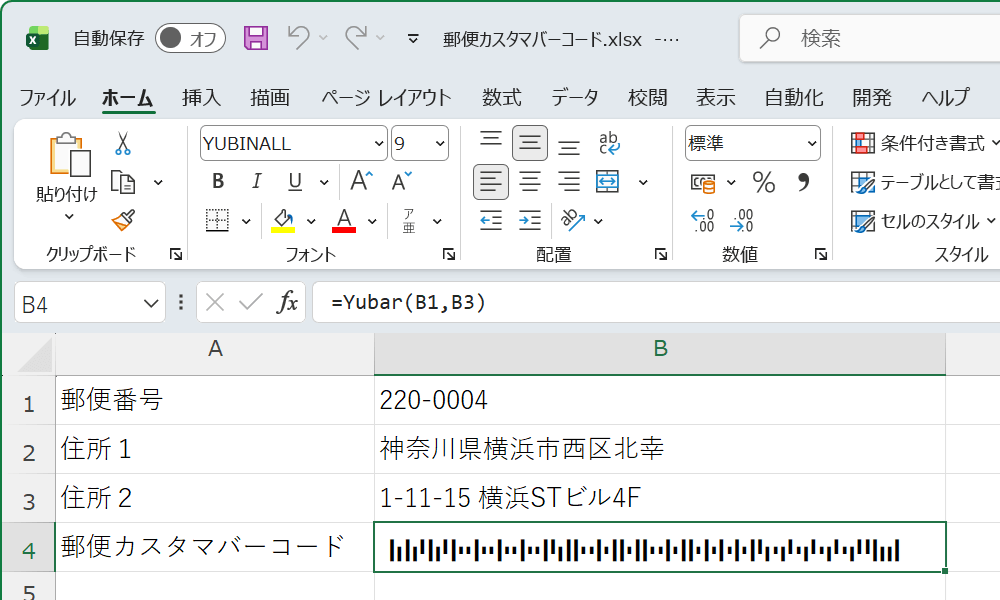The width and height of the screenshot is (1000, 600).
Task: Open the borders dropdown arrow
Action: (x=246, y=222)
